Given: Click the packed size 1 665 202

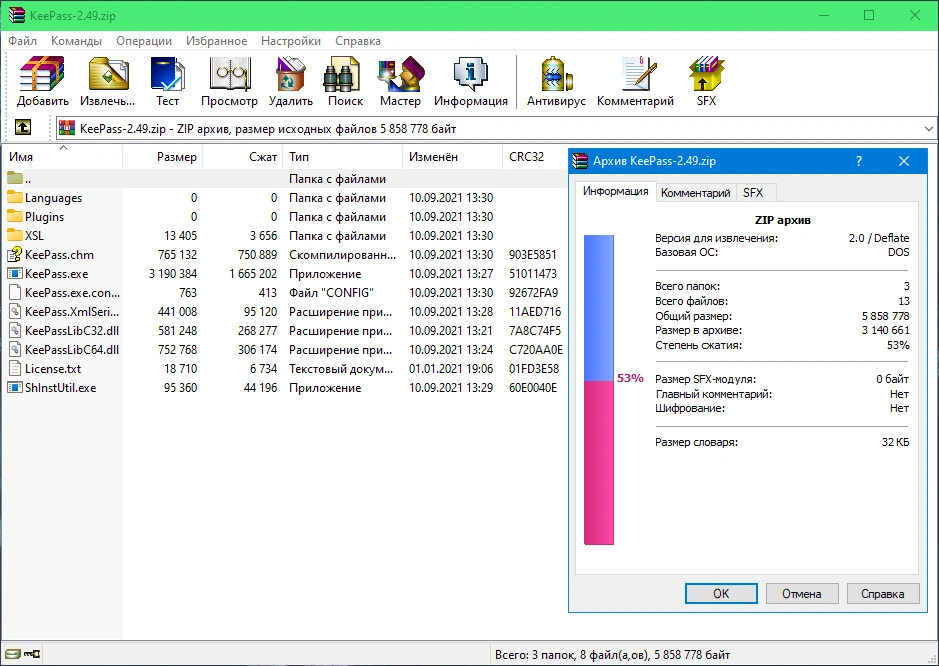Looking at the screenshot, I should tap(253, 274).
